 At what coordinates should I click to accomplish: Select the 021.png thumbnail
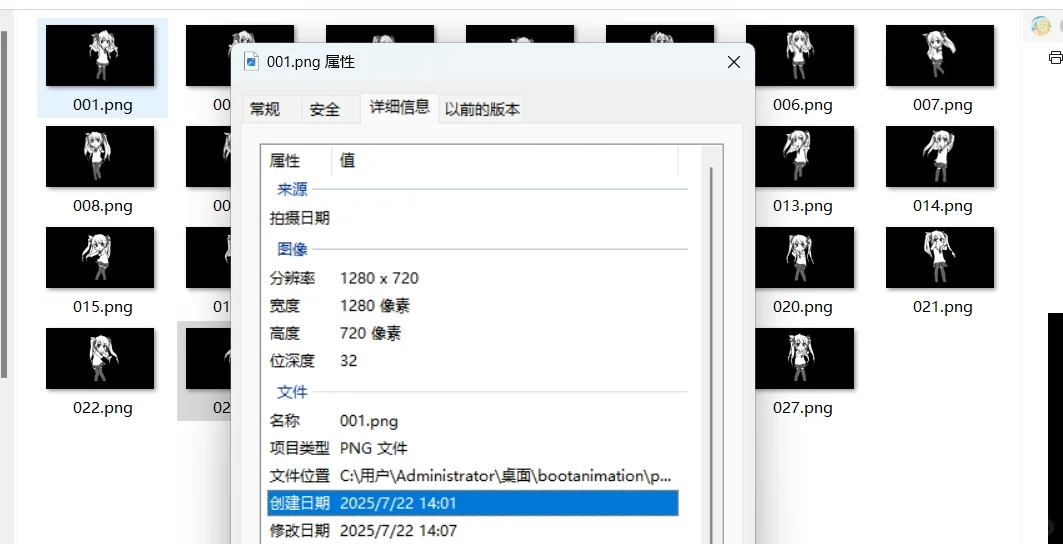(x=940, y=258)
